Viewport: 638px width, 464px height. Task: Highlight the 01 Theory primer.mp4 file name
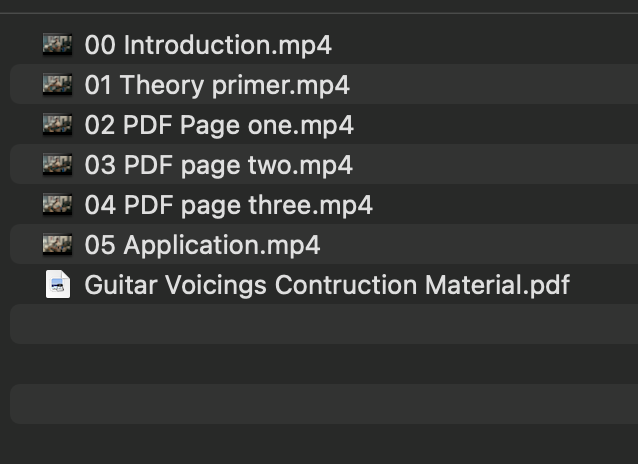pyautogui.click(x=217, y=85)
